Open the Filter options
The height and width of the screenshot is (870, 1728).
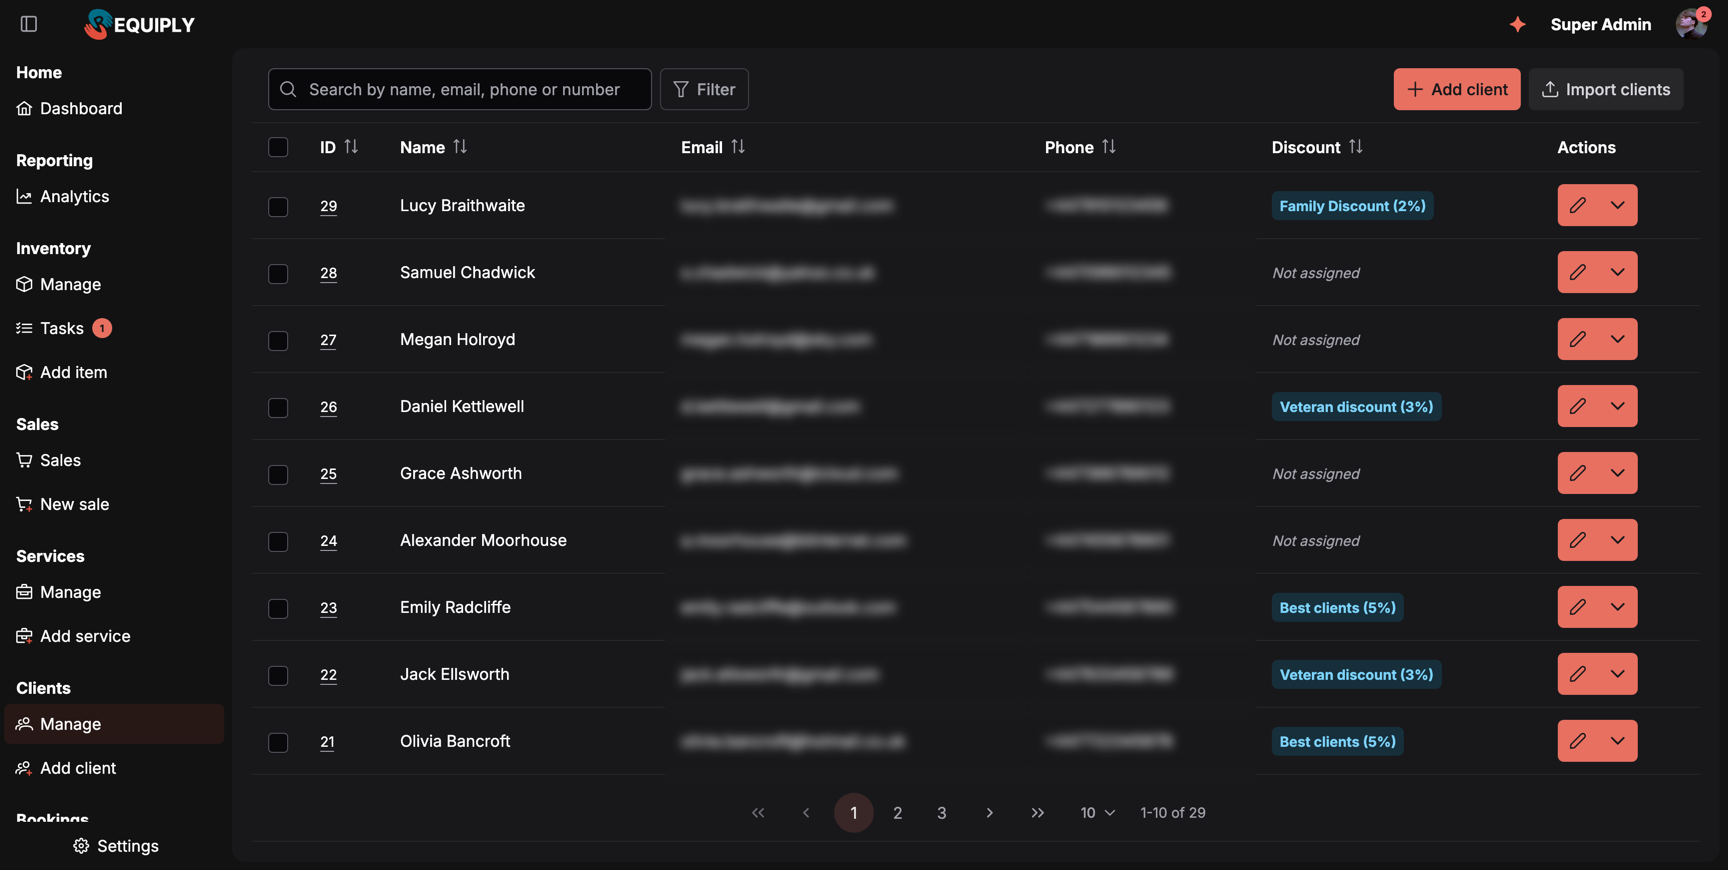[x=704, y=89]
